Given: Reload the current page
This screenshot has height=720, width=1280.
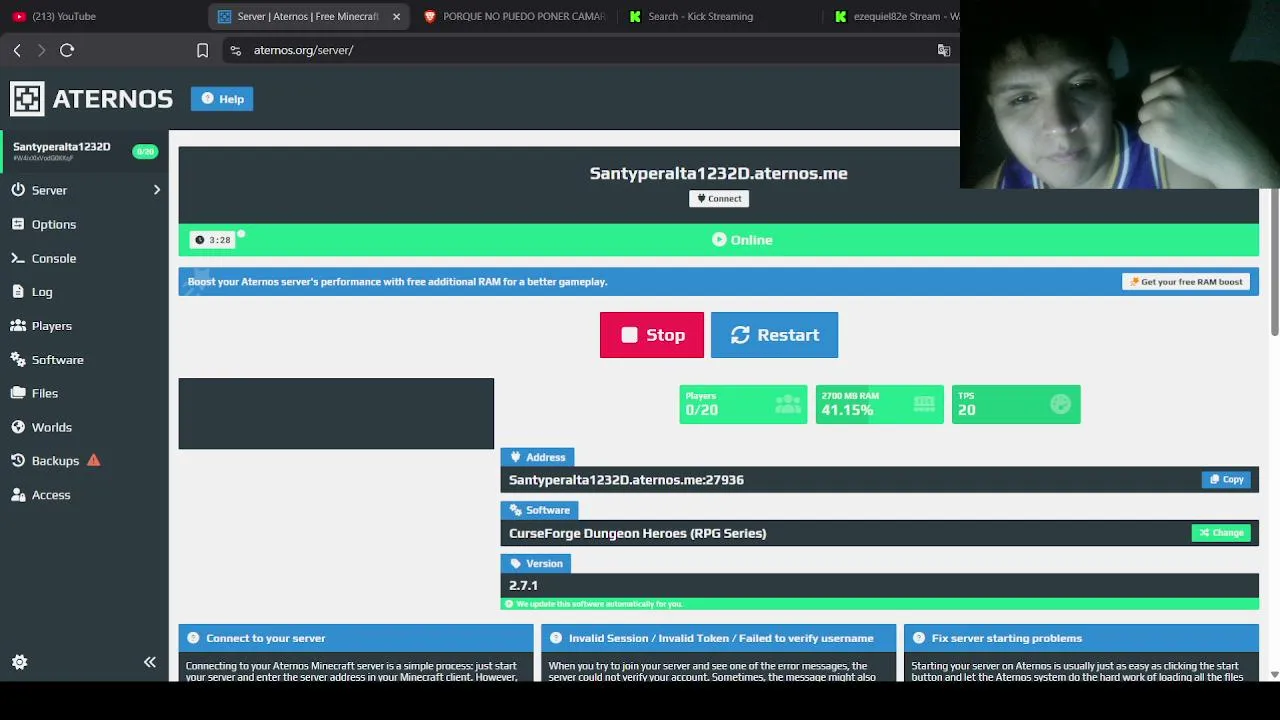Looking at the screenshot, I should click(x=67, y=50).
